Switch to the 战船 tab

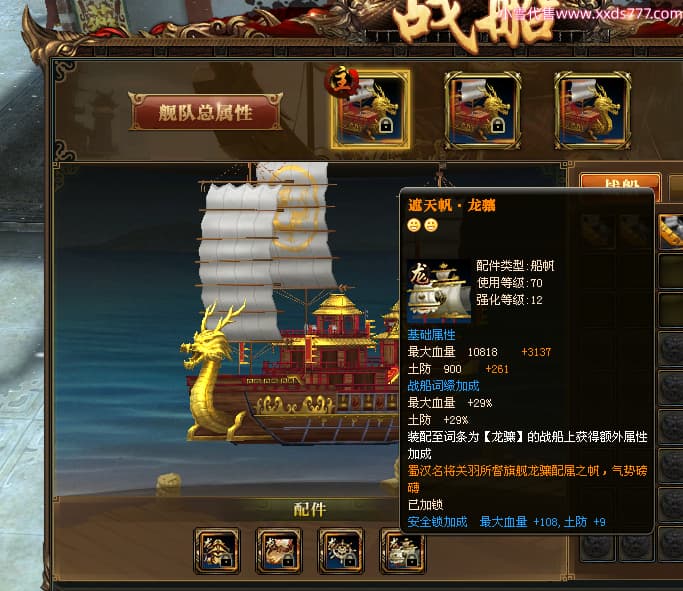621,182
